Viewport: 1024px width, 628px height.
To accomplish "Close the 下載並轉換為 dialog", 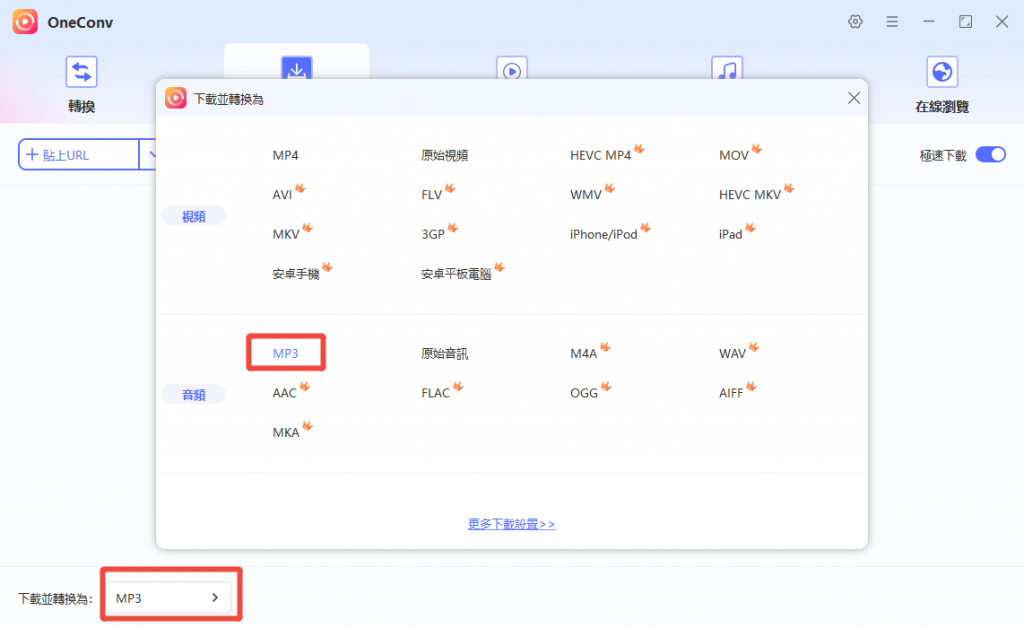I will [x=854, y=98].
